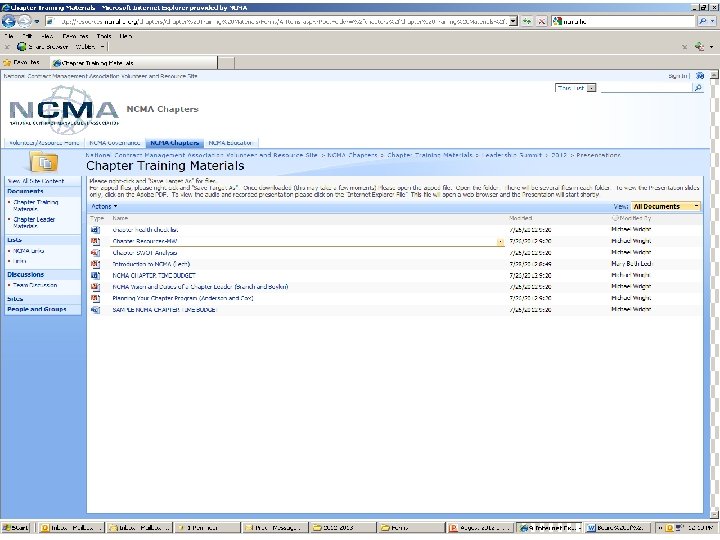Click the Documents heading in the sidebar
The image size is (720, 540).
[25, 191]
